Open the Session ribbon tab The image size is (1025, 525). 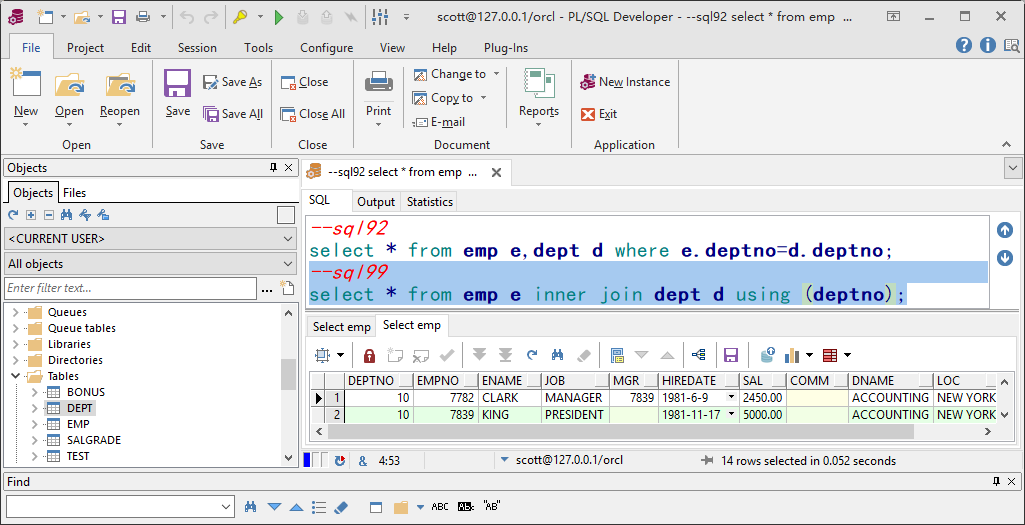point(197,48)
